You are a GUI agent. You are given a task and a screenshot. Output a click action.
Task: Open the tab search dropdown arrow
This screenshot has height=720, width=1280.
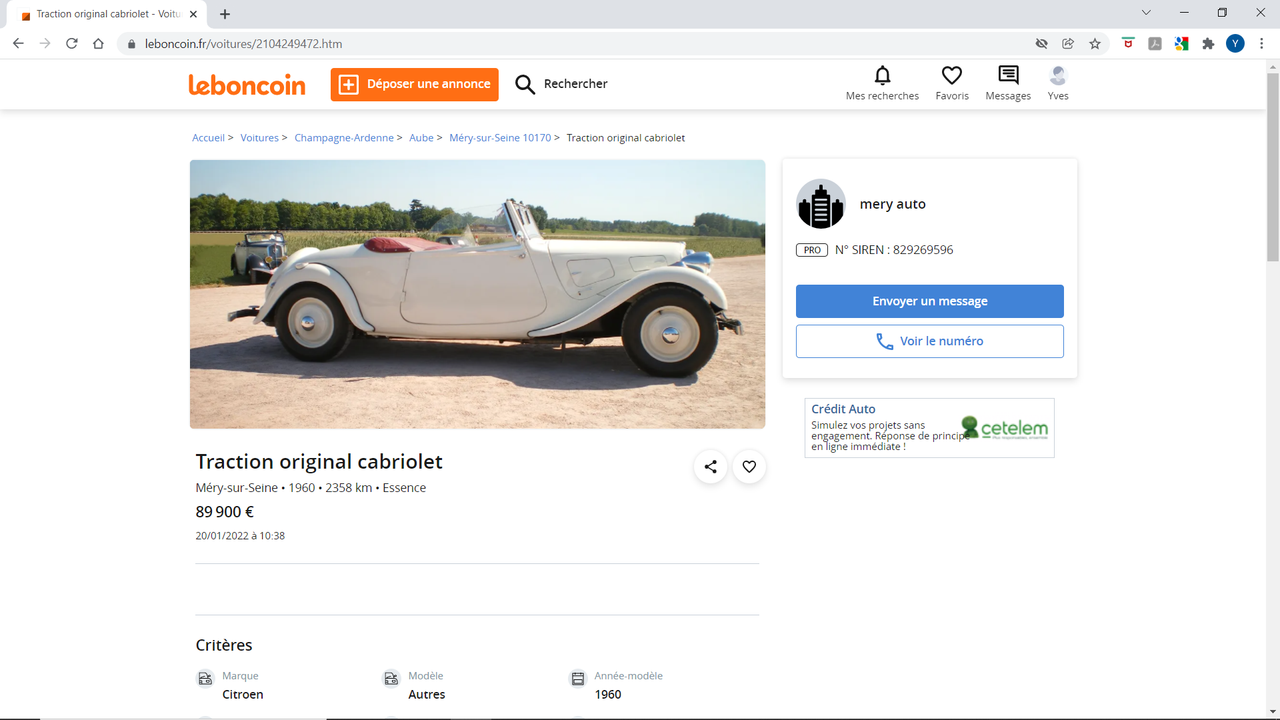coord(1146,13)
